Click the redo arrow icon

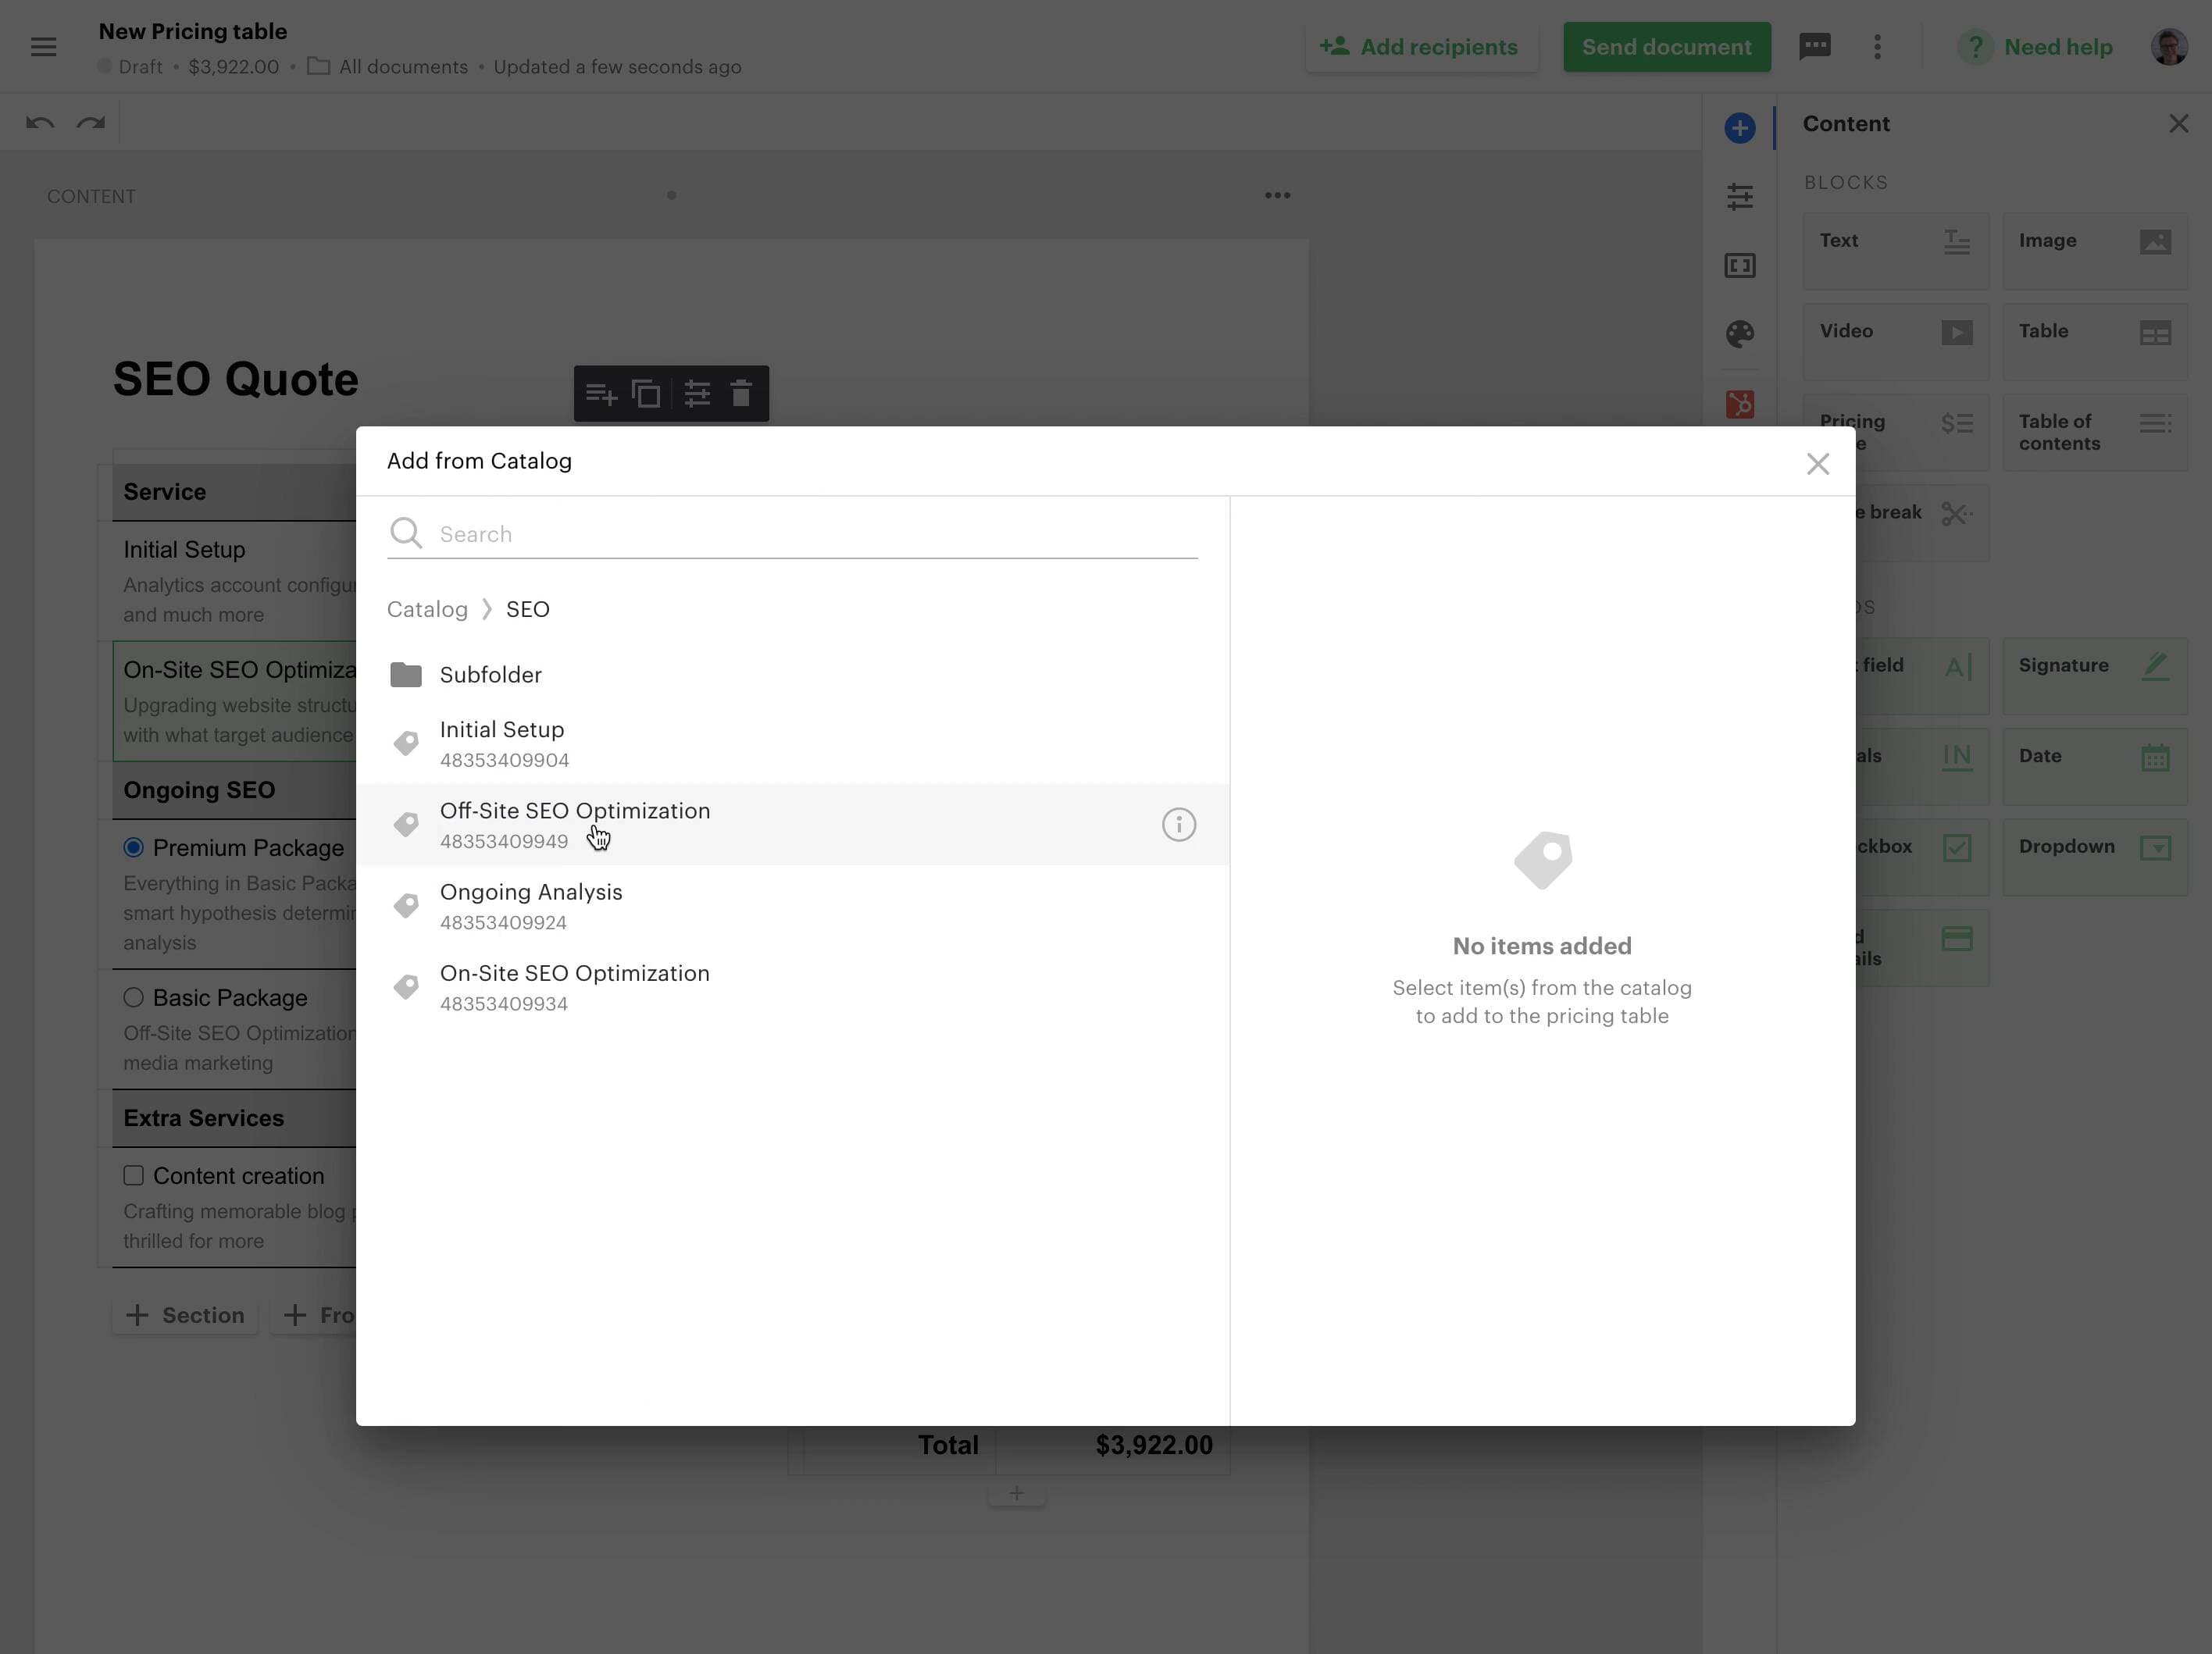(x=91, y=123)
